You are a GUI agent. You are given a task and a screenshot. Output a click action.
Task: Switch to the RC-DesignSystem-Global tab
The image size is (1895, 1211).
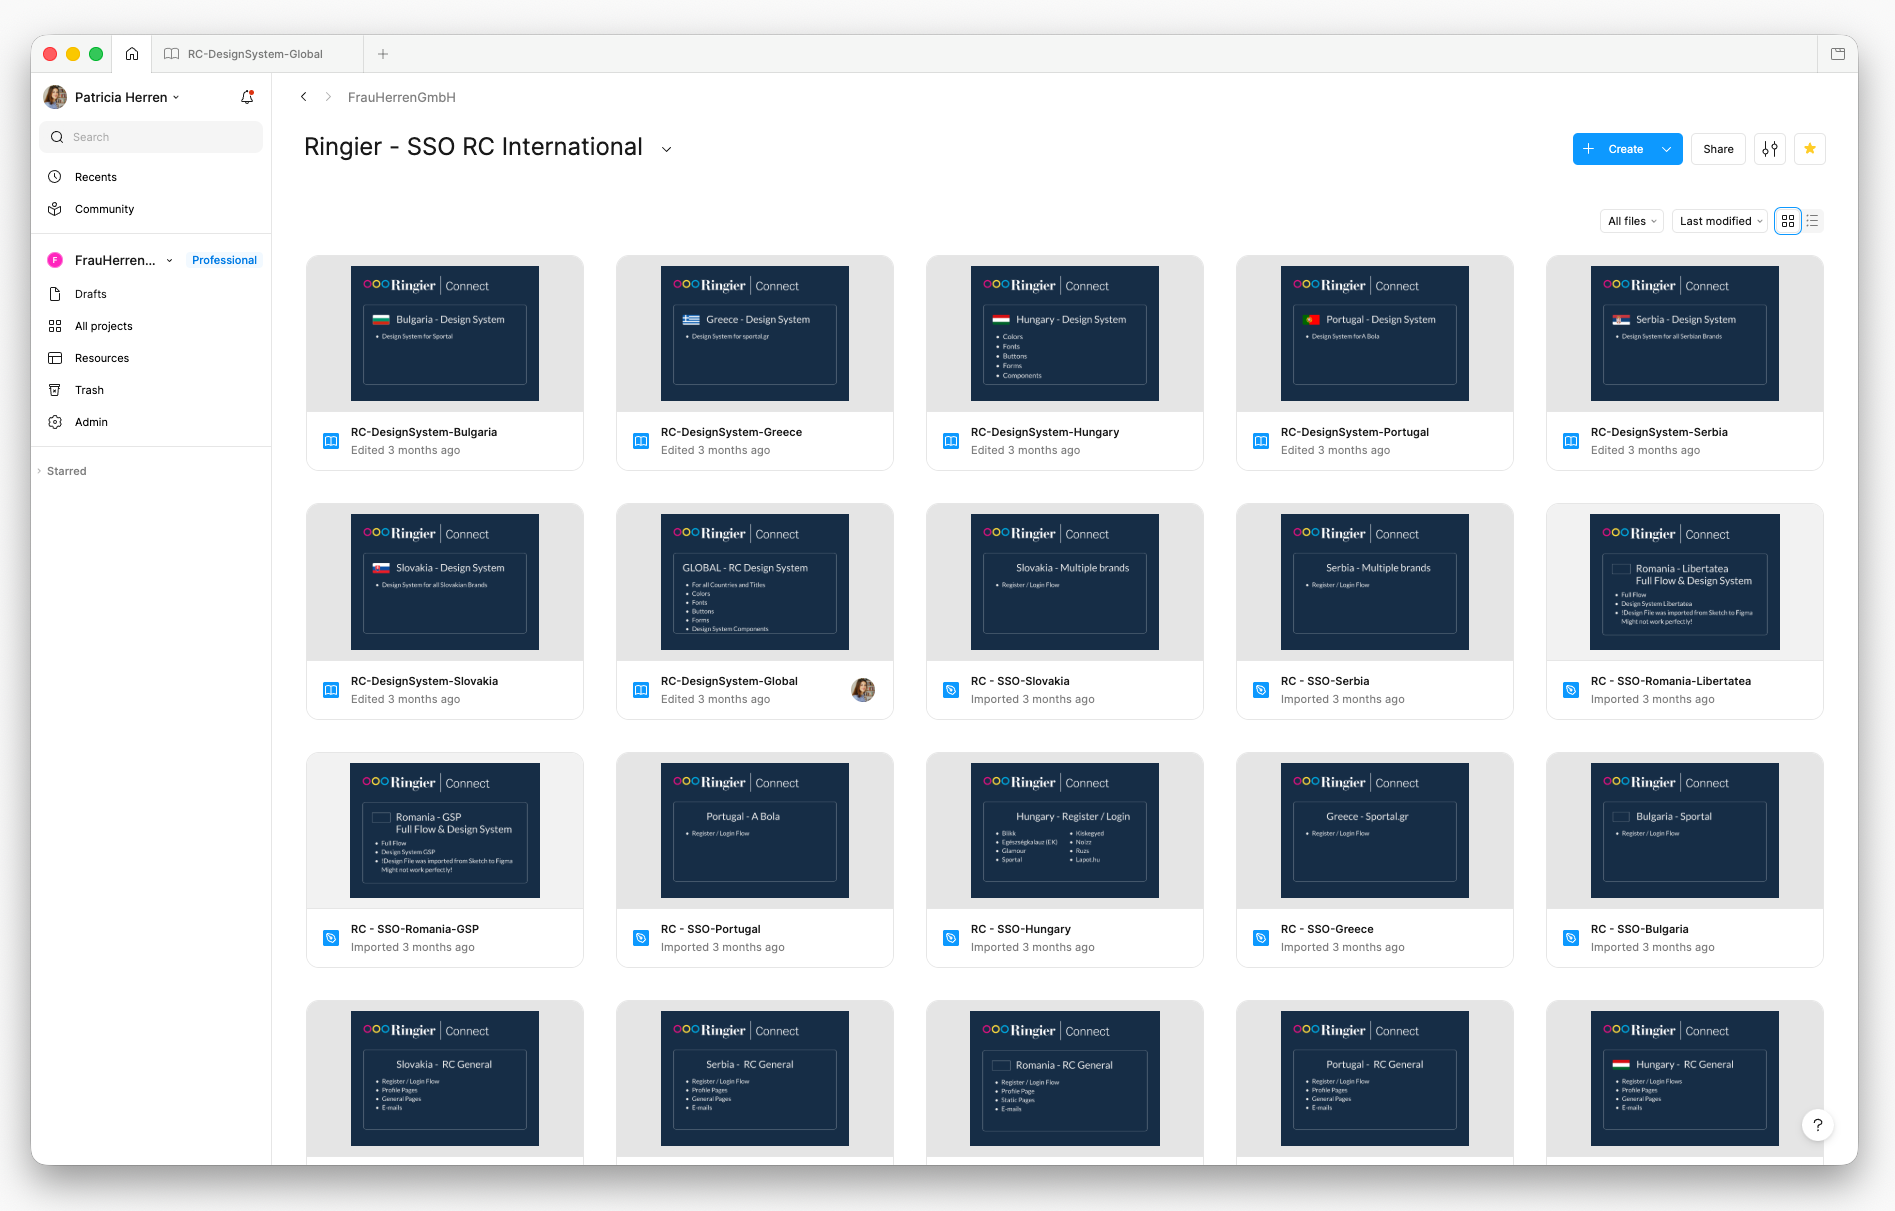255,54
